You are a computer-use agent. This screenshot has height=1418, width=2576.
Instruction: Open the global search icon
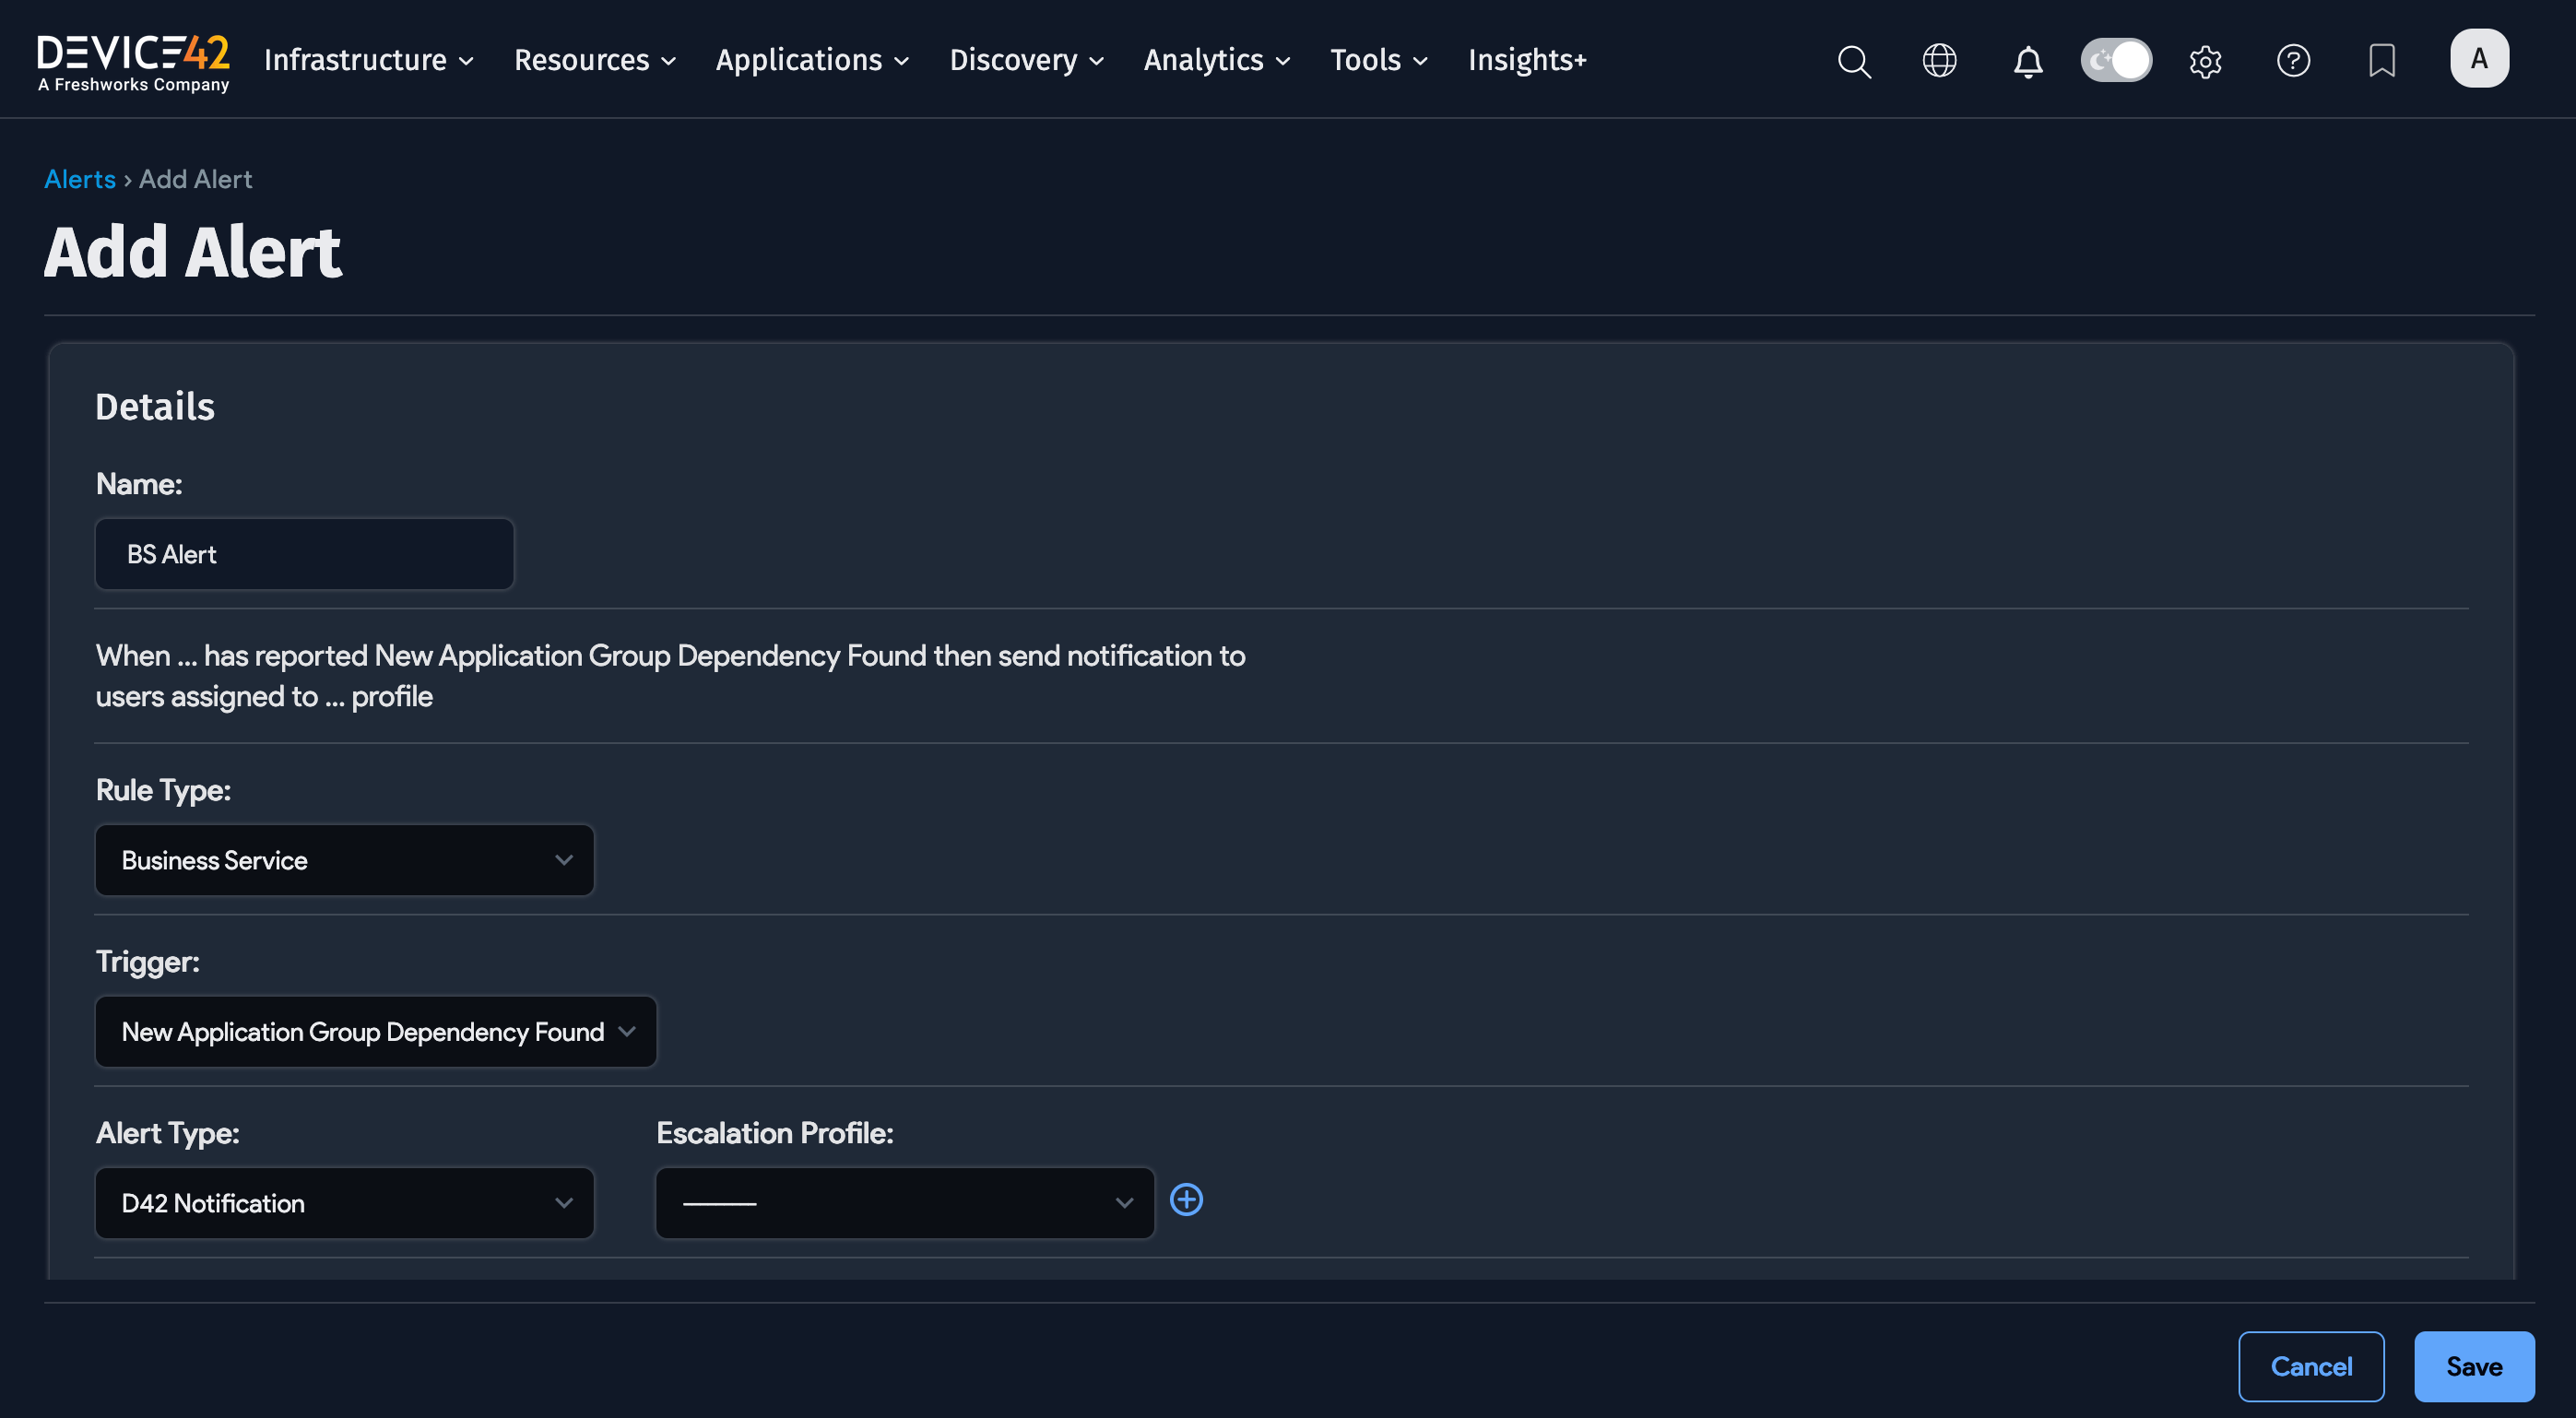click(1853, 61)
